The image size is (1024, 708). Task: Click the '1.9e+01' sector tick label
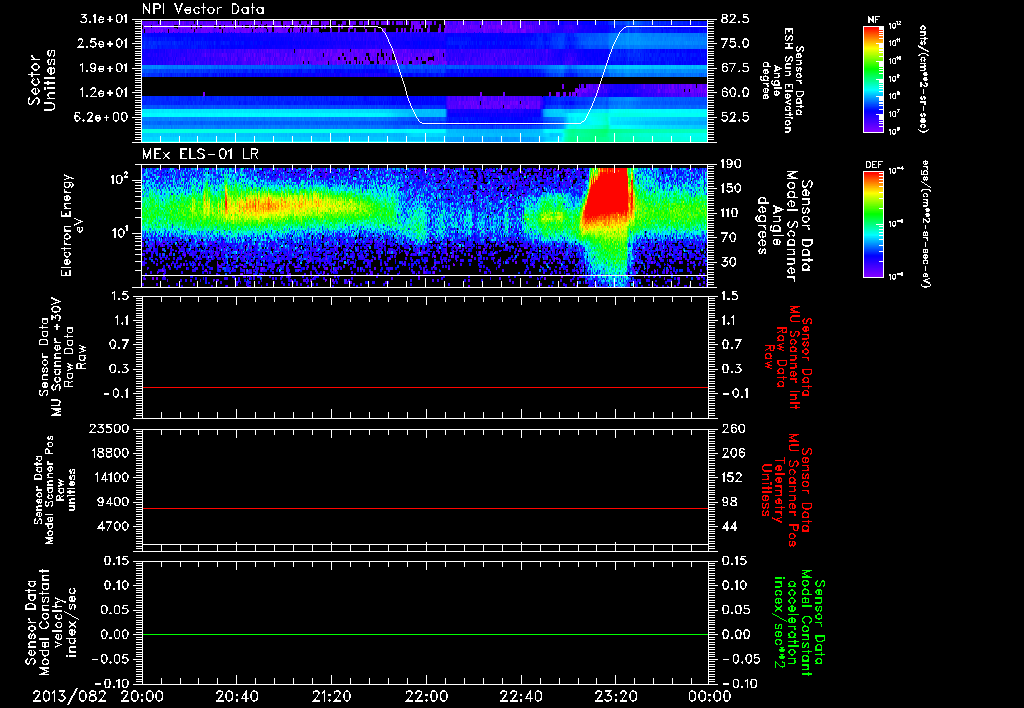(x=105, y=68)
